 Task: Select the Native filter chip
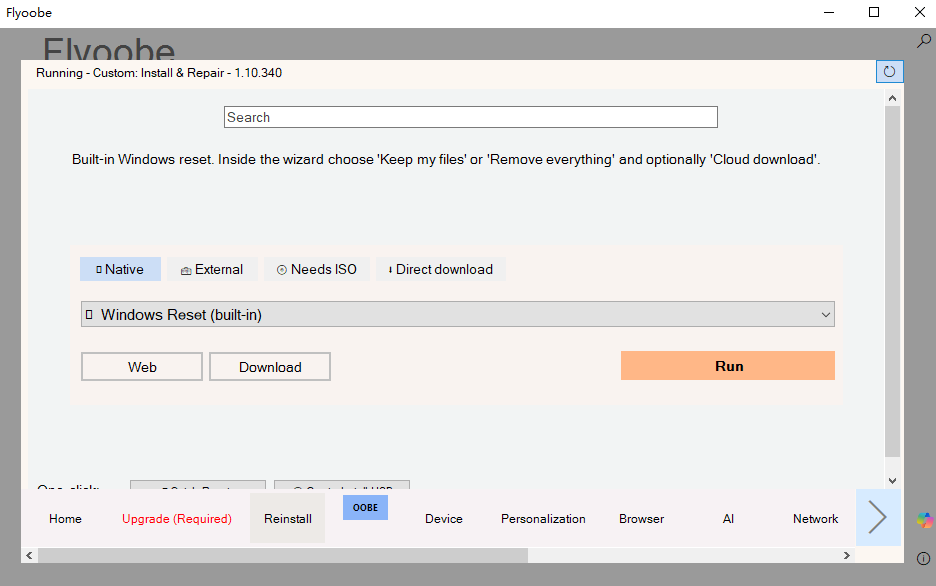click(x=120, y=269)
